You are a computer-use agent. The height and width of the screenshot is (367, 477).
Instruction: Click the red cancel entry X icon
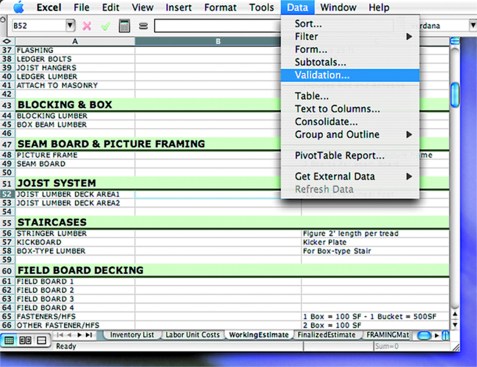[x=87, y=26]
